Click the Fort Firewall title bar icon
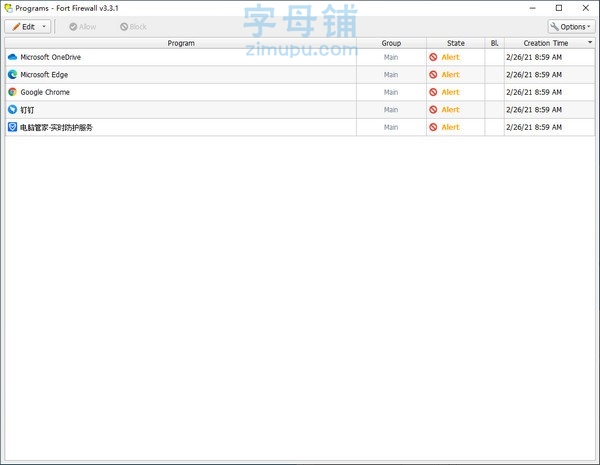Viewport: 600px width, 465px height. (8, 8)
